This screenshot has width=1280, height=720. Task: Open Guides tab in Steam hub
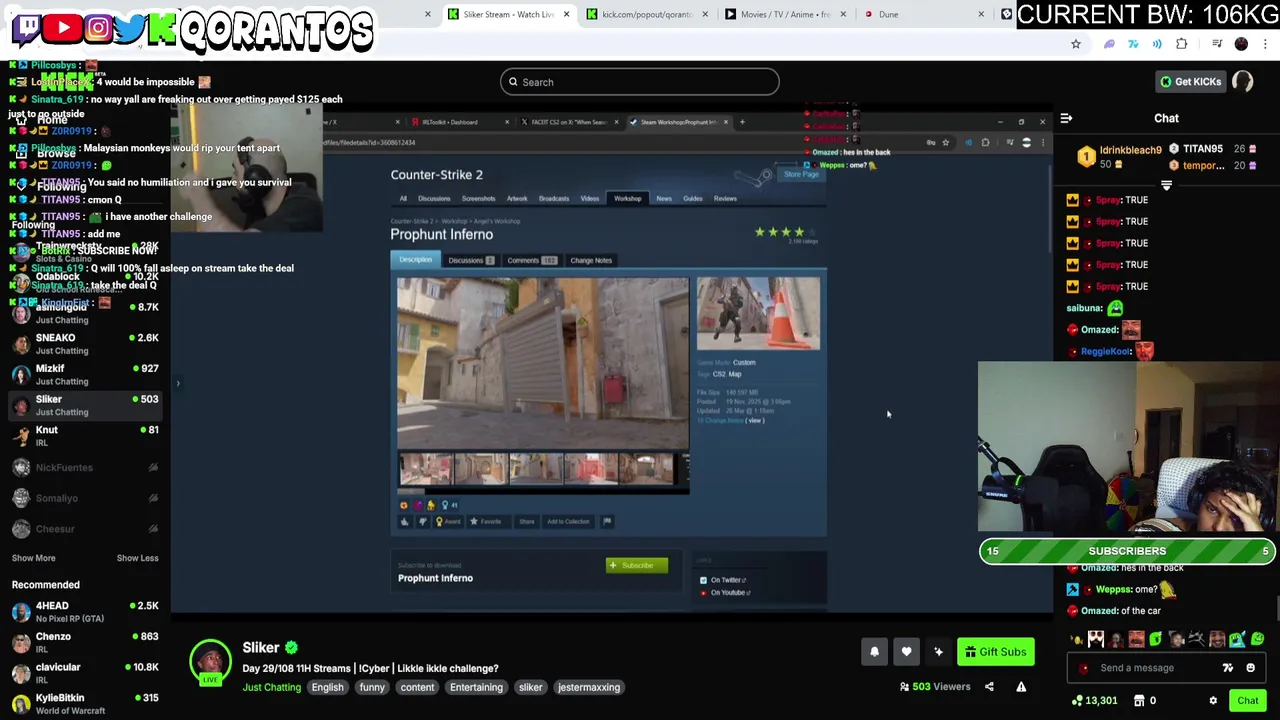pos(692,198)
